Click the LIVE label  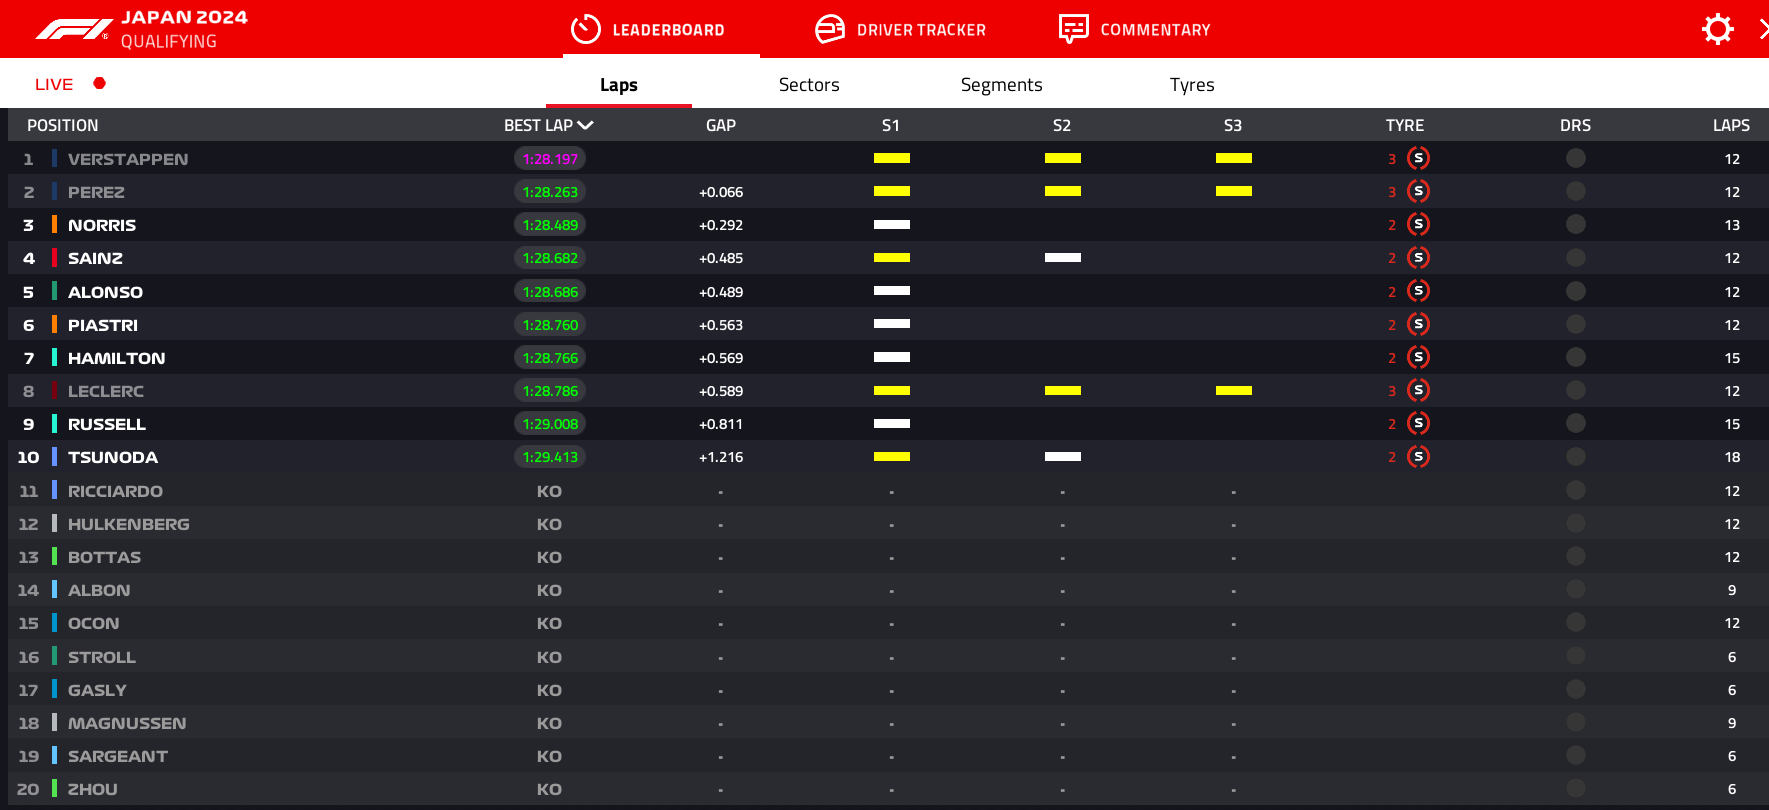pyautogui.click(x=54, y=84)
